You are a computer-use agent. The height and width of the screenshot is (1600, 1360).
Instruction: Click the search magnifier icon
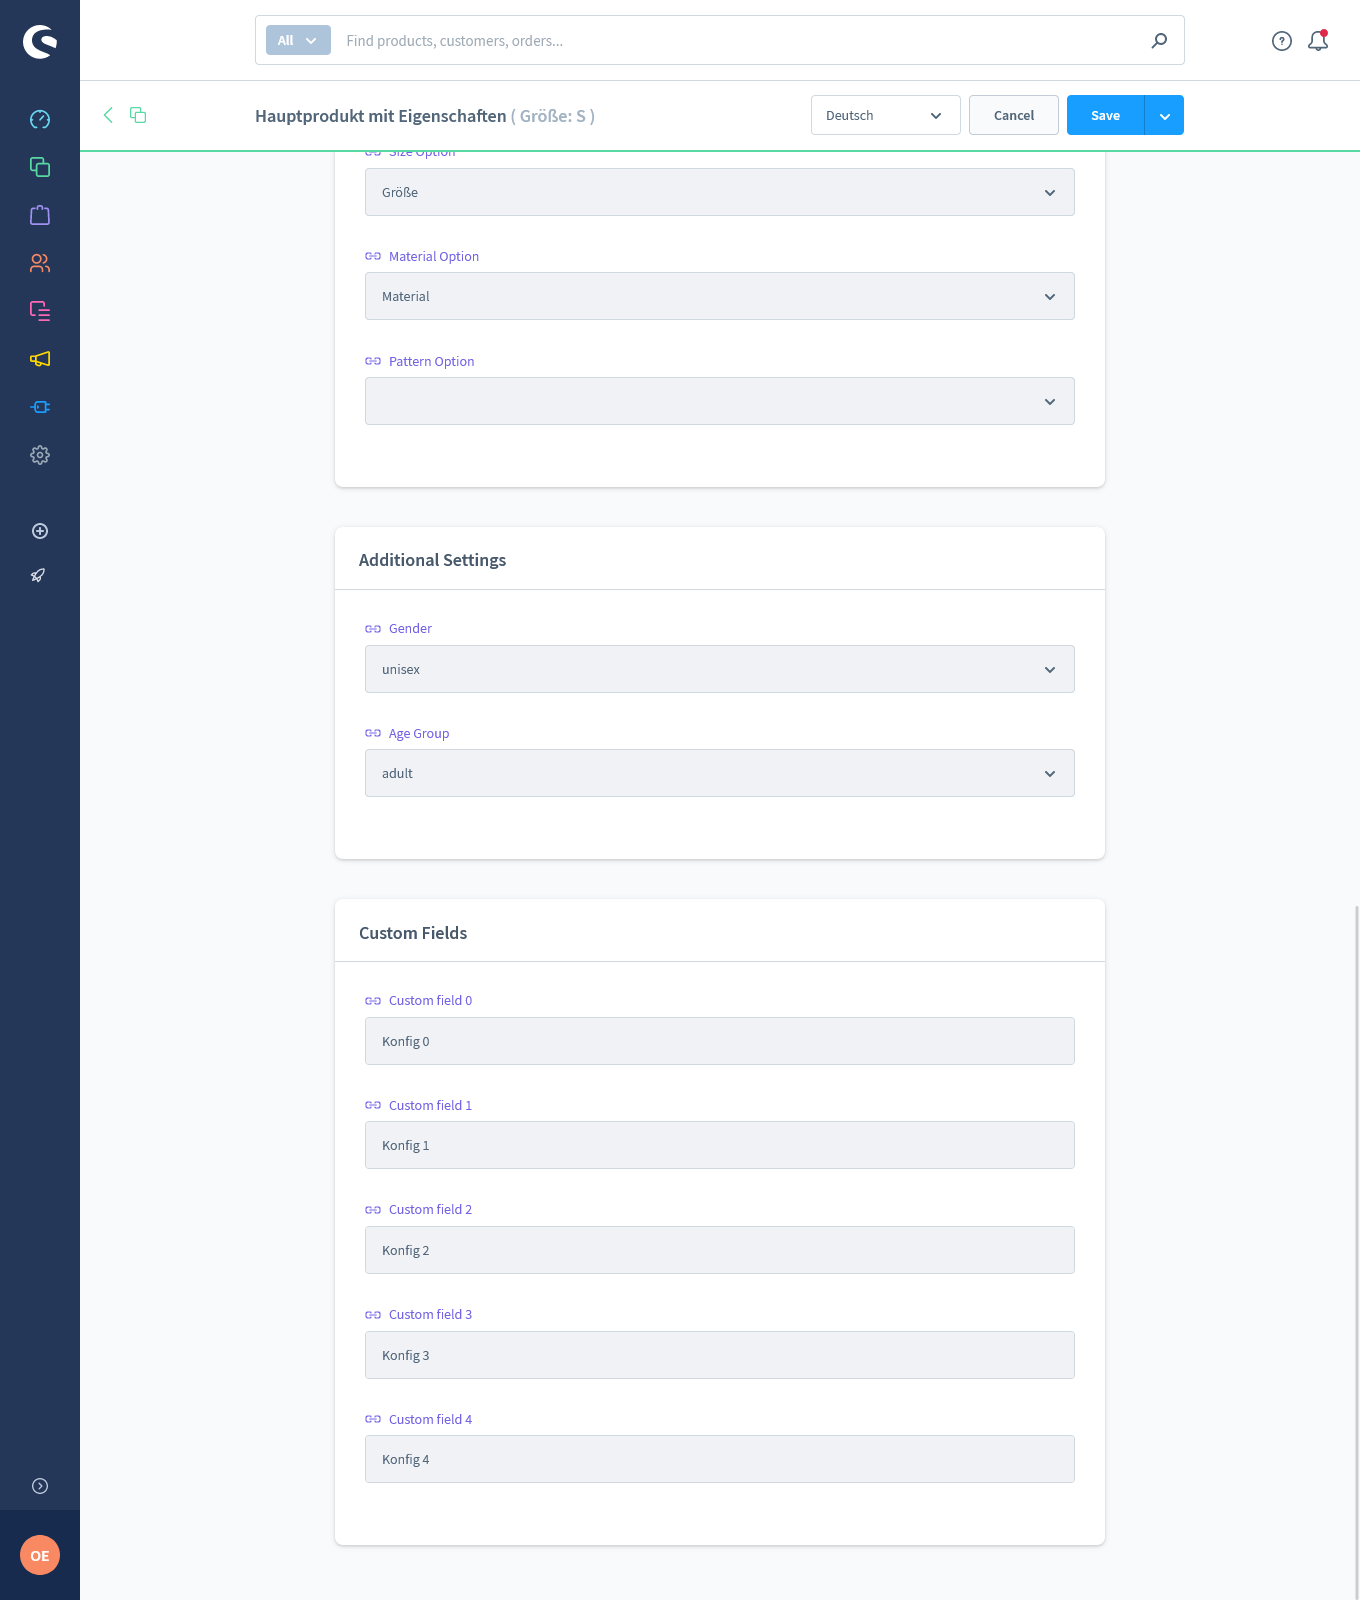1159,41
